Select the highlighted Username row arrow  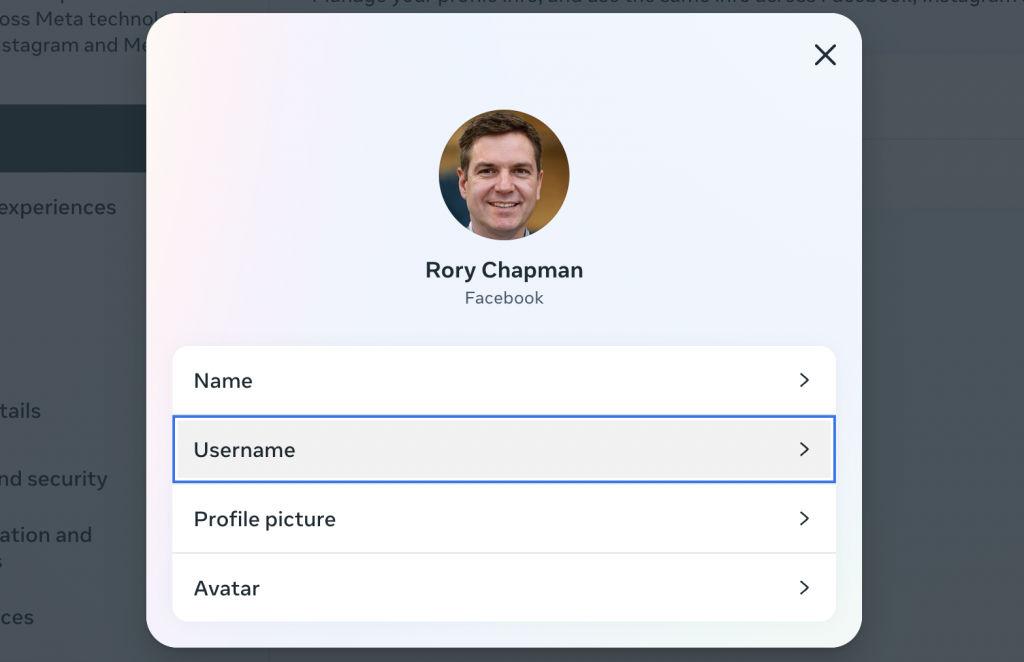click(805, 449)
